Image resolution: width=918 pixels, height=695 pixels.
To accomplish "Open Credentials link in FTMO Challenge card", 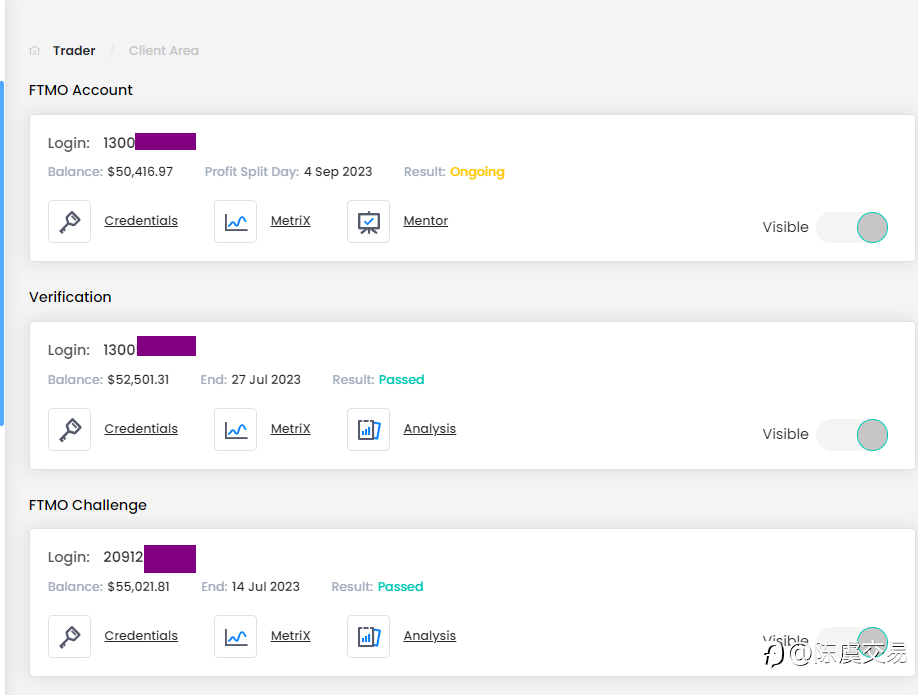I will pos(141,636).
